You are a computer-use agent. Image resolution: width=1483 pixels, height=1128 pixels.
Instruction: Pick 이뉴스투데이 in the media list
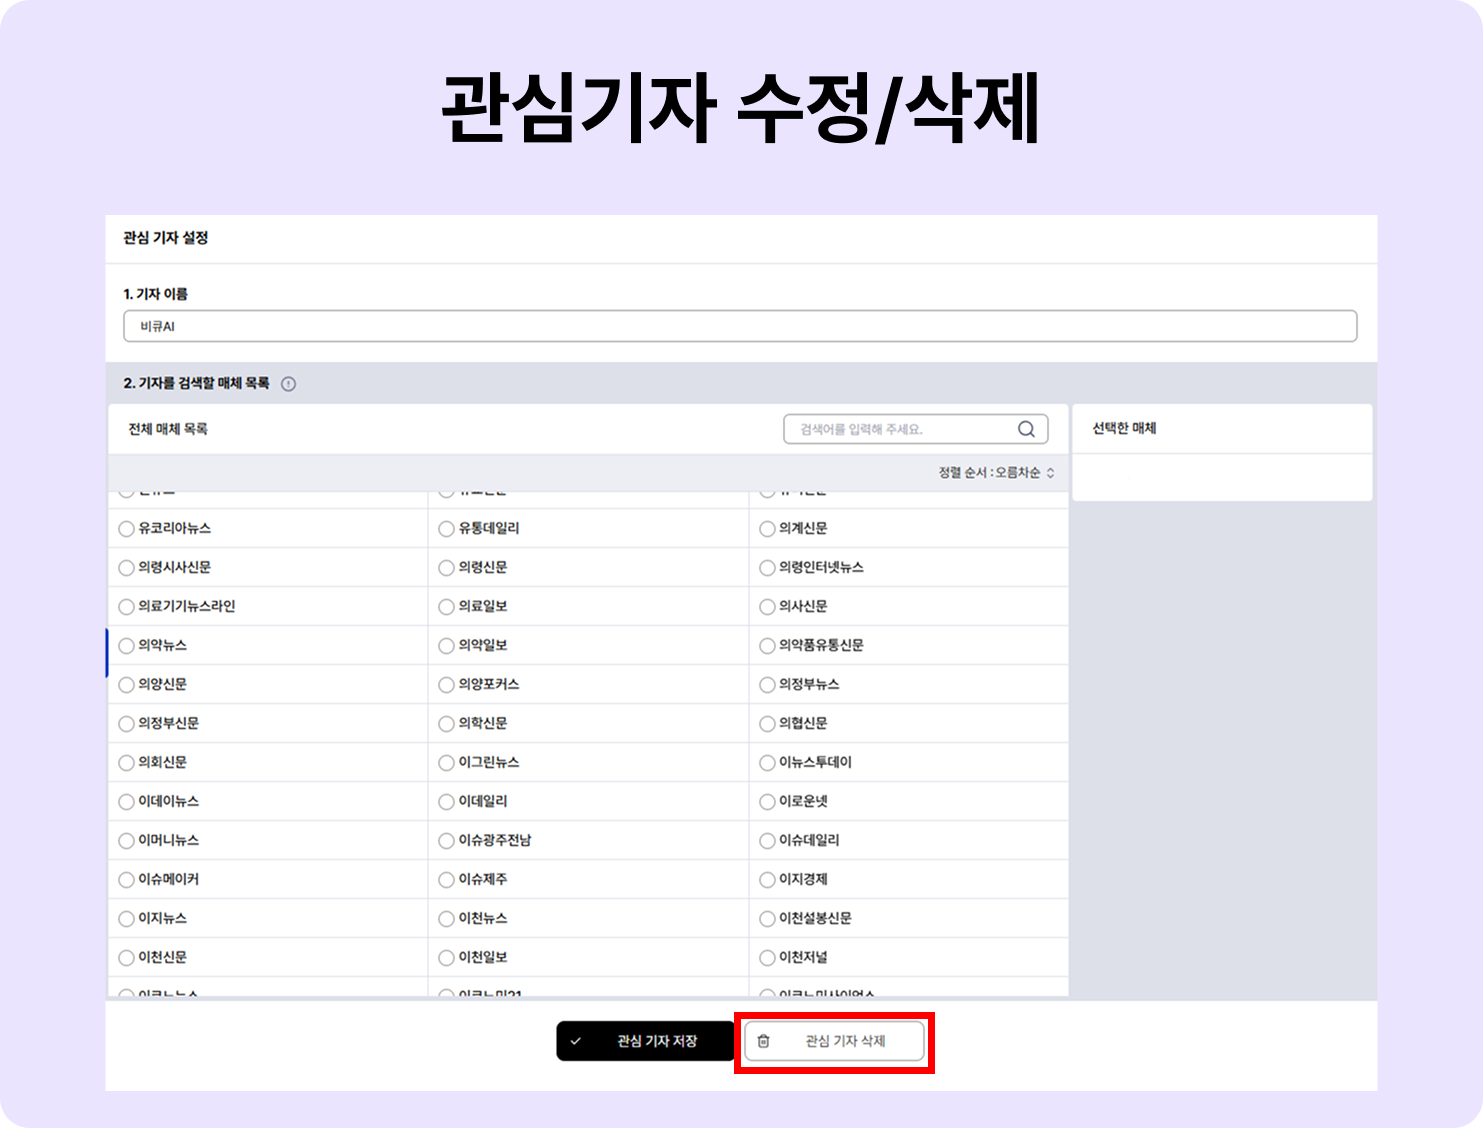click(815, 763)
